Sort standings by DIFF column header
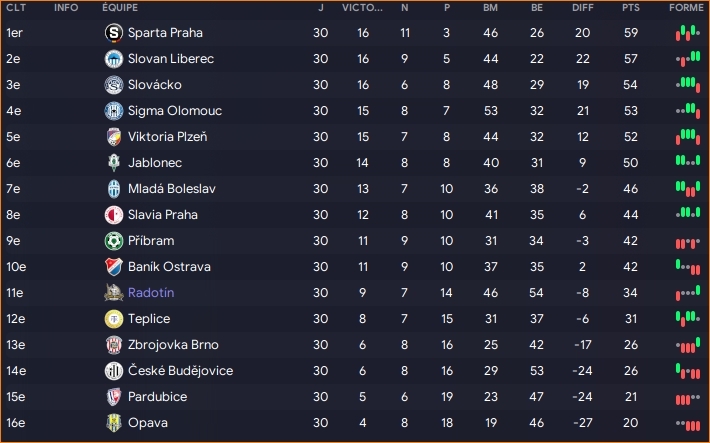710x443 pixels. click(583, 8)
